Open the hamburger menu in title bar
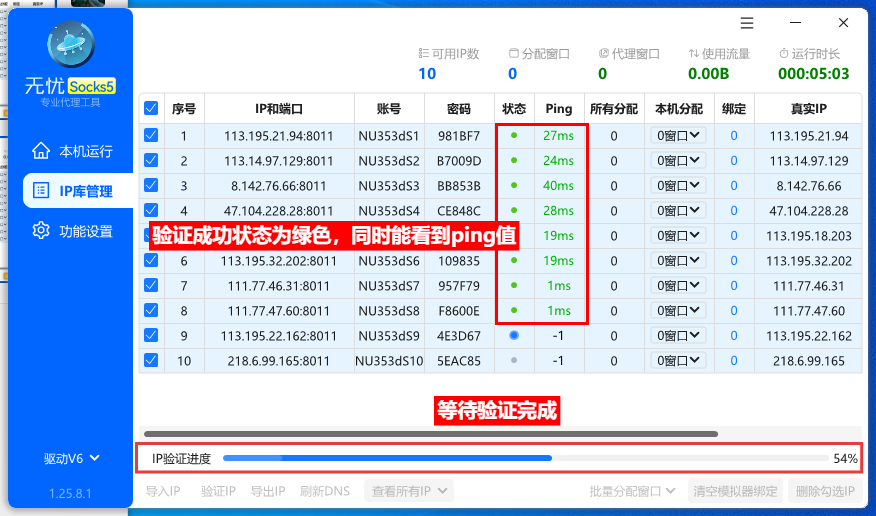Image resolution: width=876 pixels, height=516 pixels. (x=747, y=23)
